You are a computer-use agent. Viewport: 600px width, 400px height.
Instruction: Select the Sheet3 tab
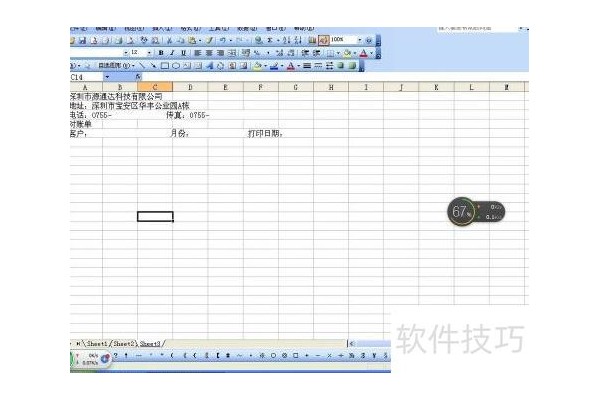pos(150,344)
